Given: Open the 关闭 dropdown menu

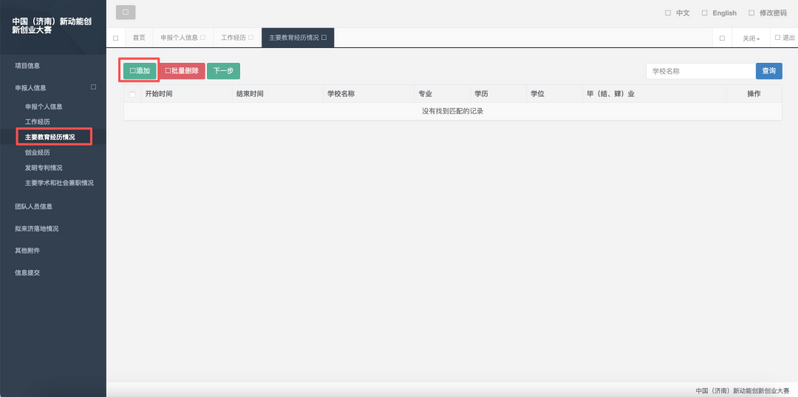Looking at the screenshot, I should 751,38.
